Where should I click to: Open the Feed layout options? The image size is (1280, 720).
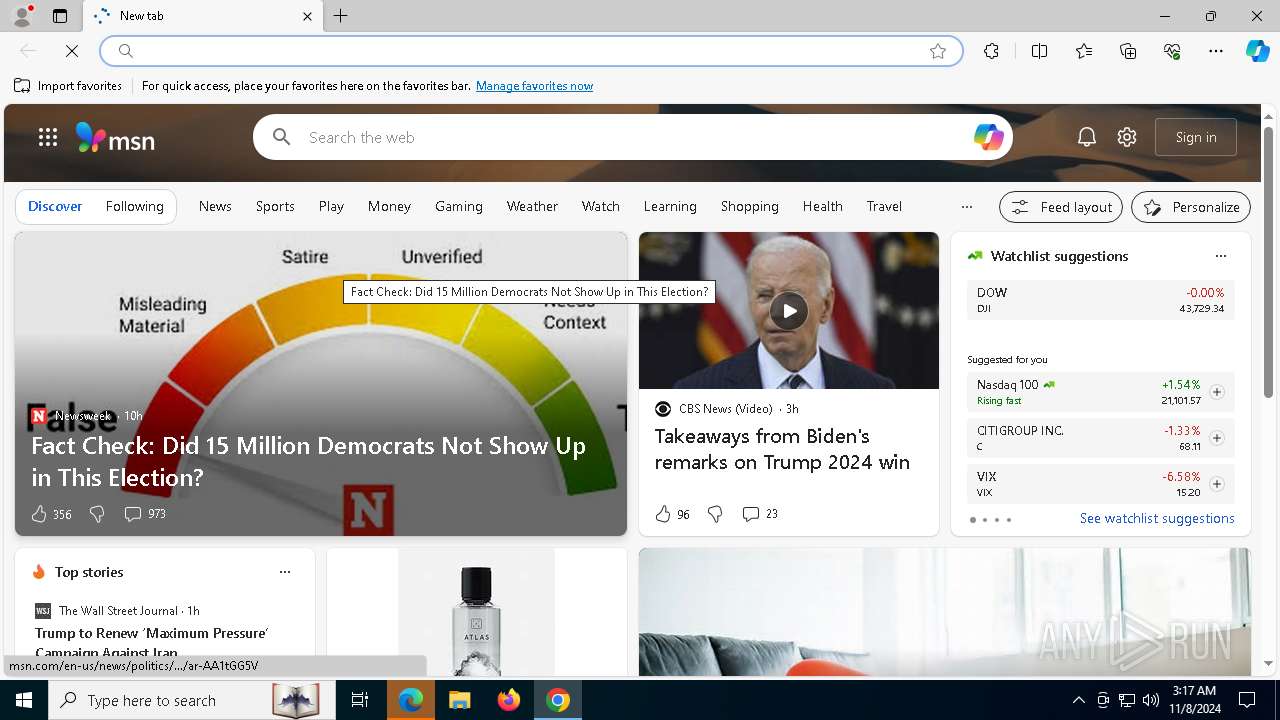coord(1061,207)
